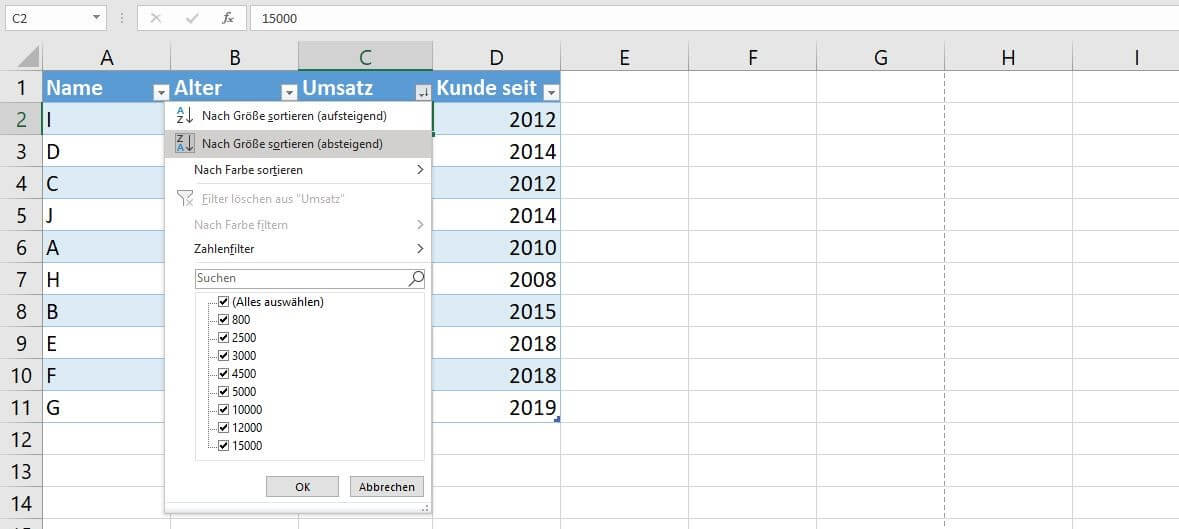The image size is (1179, 529).
Task: Select column D header
Action: coord(496,56)
